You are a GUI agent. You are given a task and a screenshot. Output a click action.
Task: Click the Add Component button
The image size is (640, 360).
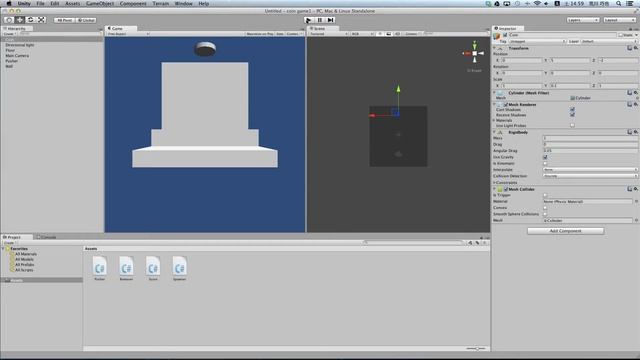565,231
